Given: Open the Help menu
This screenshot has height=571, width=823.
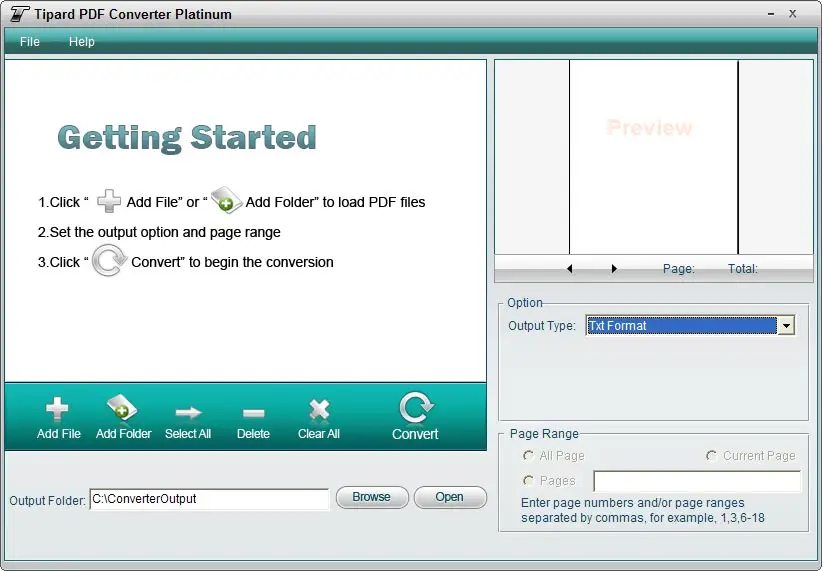Looking at the screenshot, I should pos(82,41).
